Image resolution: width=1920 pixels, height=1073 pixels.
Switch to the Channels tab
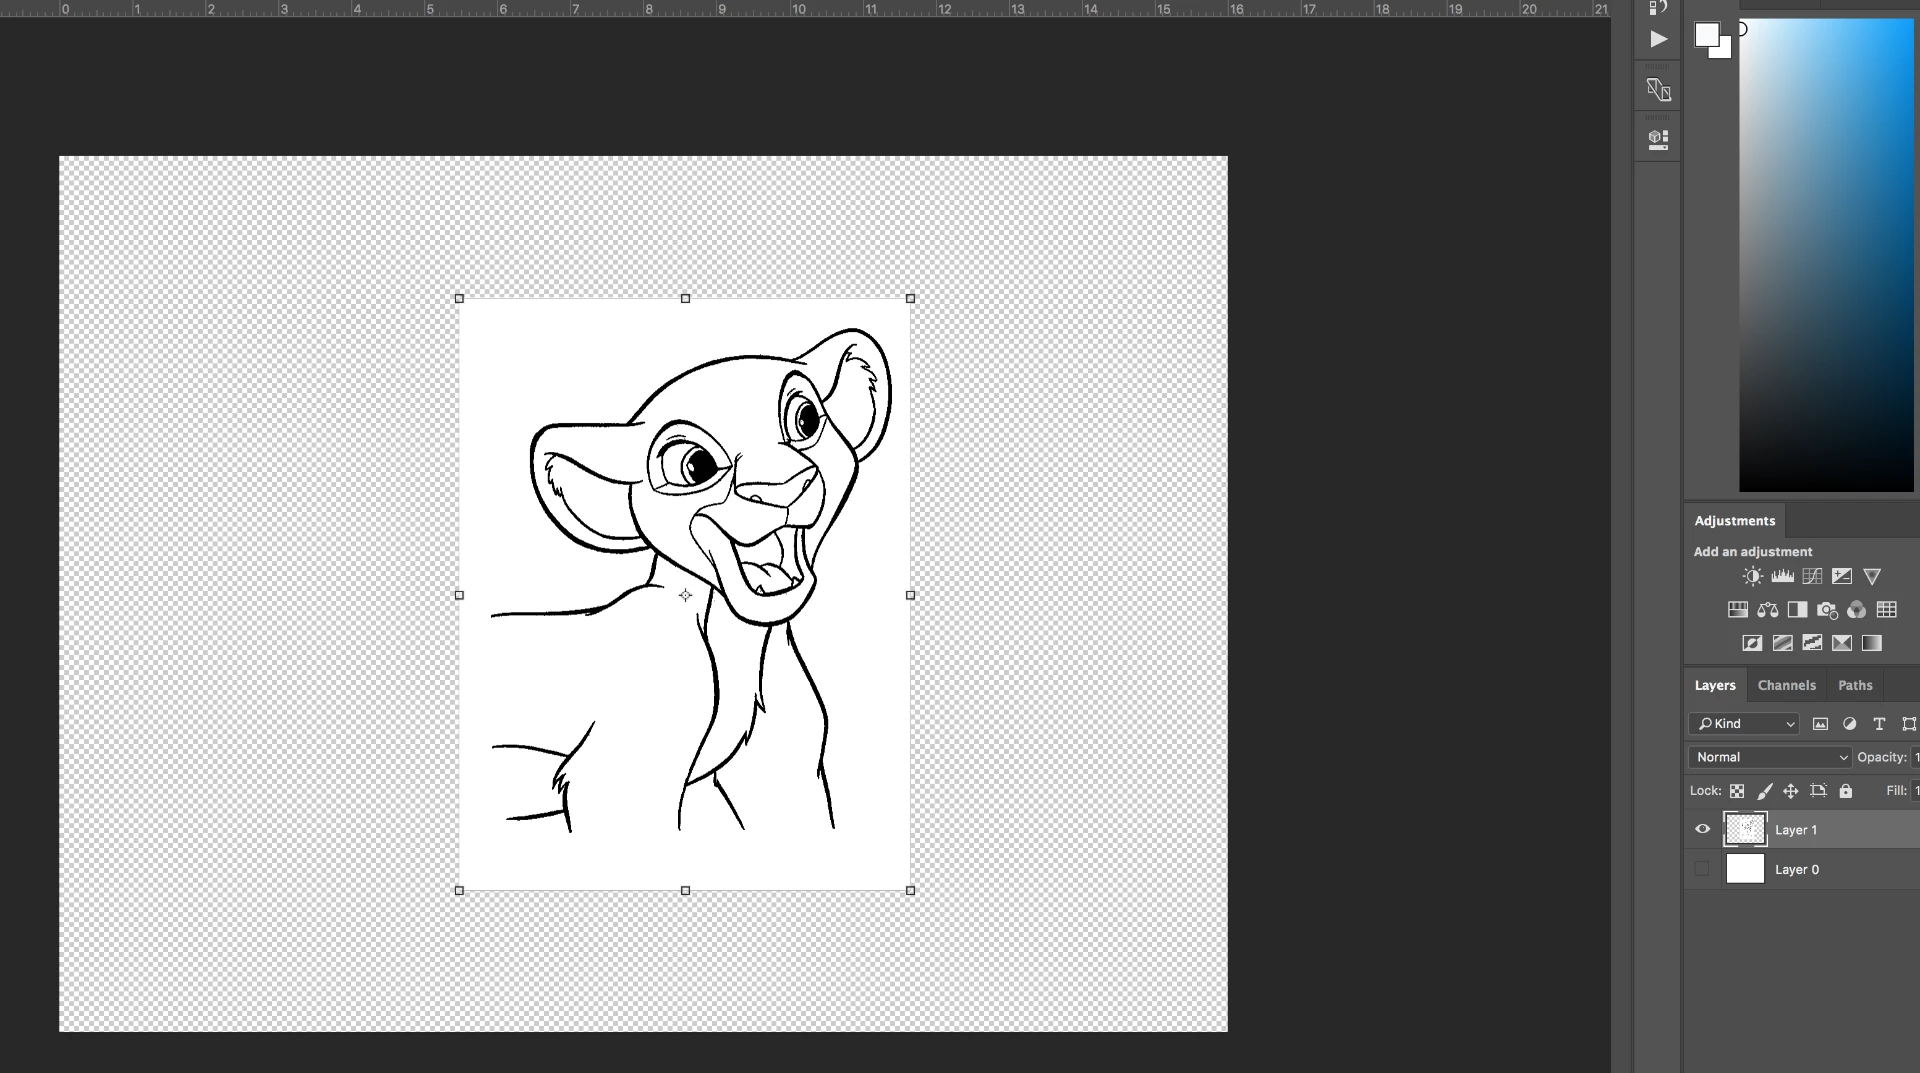tap(1786, 685)
